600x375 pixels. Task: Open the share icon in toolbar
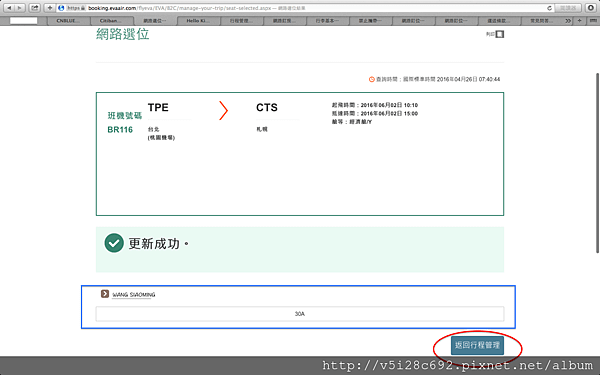point(35,8)
